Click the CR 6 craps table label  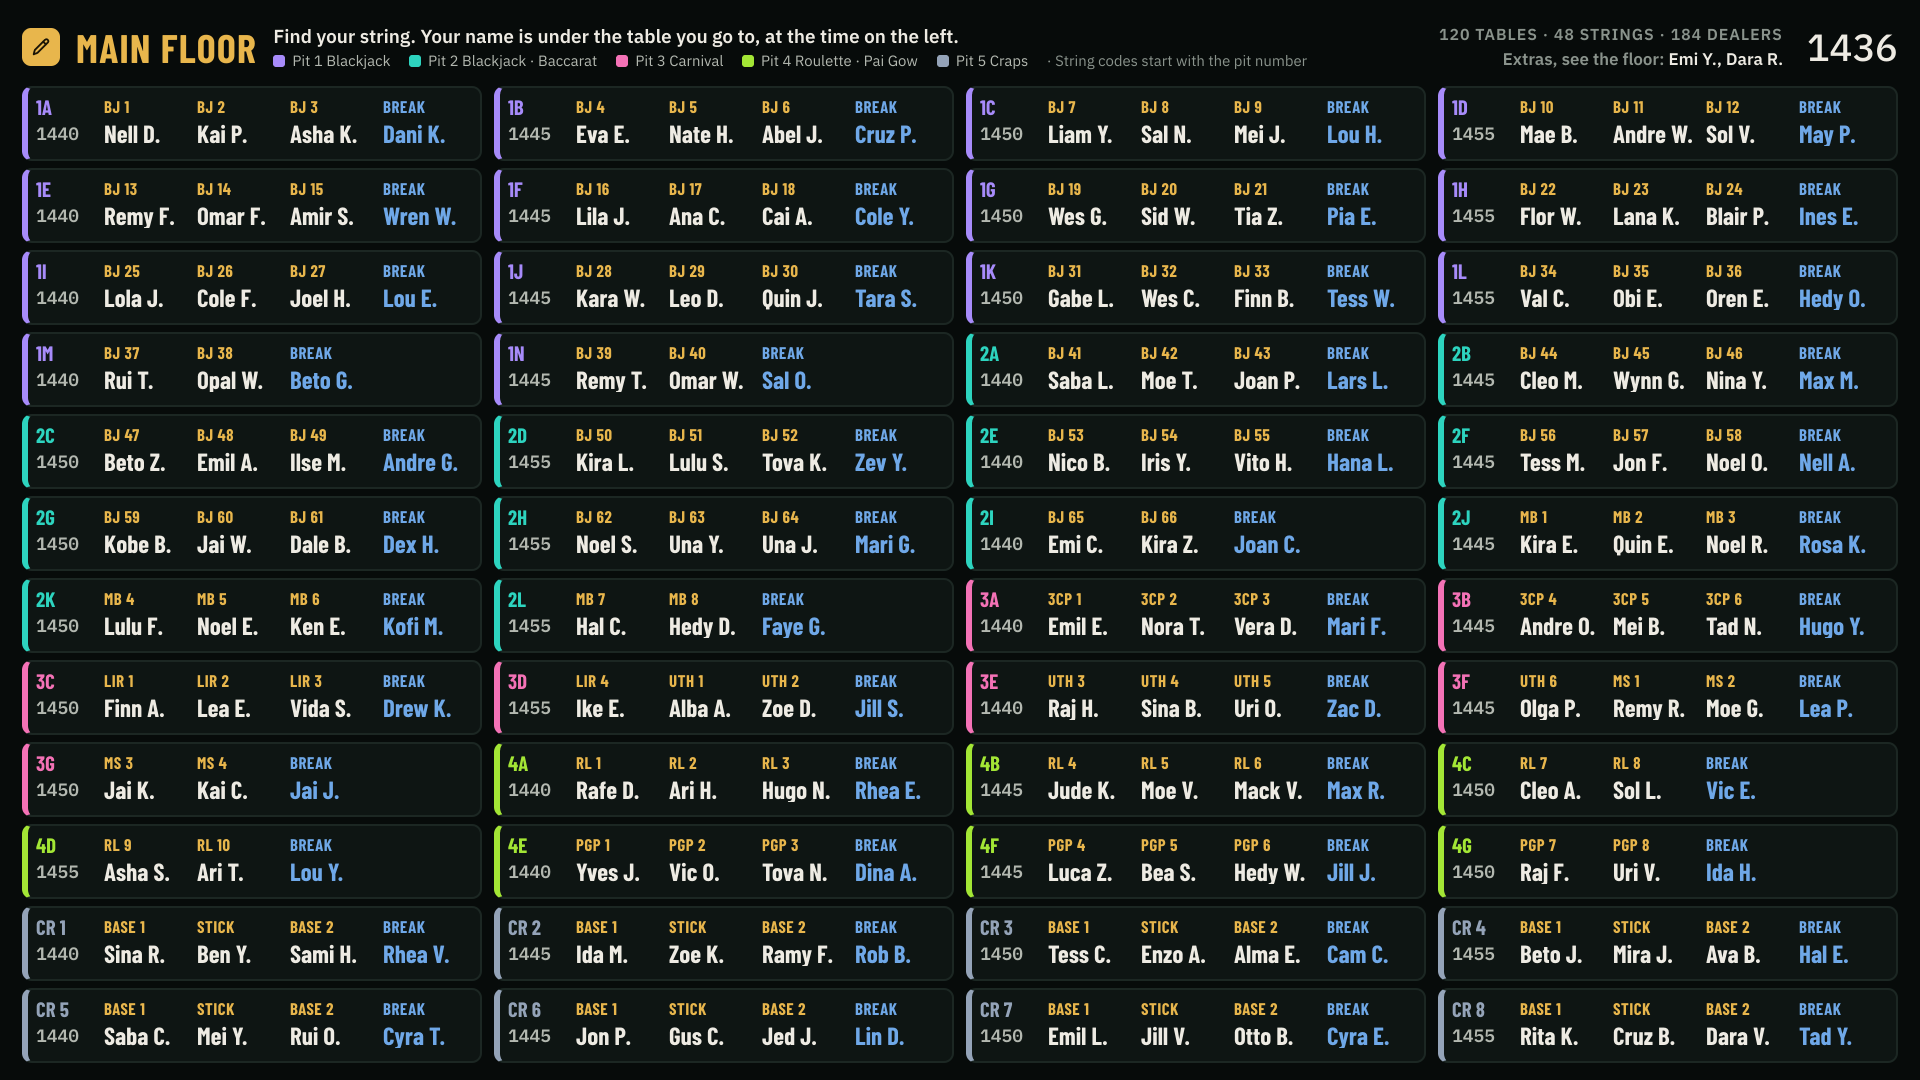[x=524, y=1010]
